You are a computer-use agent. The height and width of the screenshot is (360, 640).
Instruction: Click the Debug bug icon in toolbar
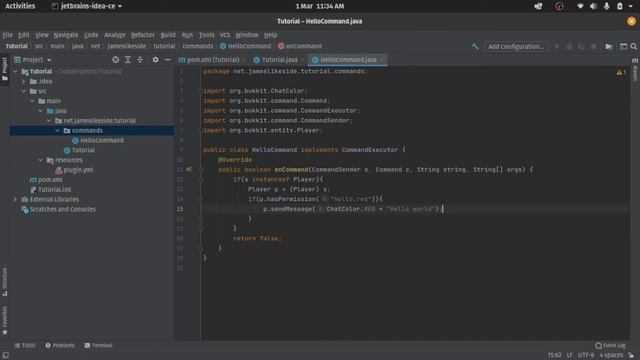click(569, 47)
